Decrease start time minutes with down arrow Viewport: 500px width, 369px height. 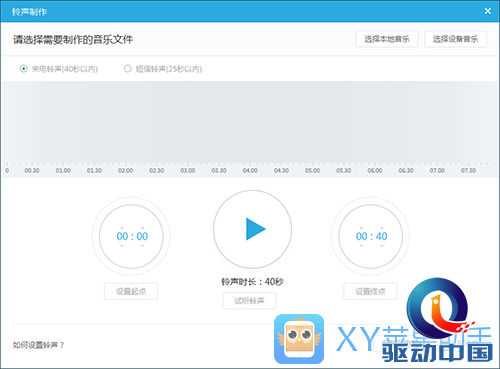(122, 246)
